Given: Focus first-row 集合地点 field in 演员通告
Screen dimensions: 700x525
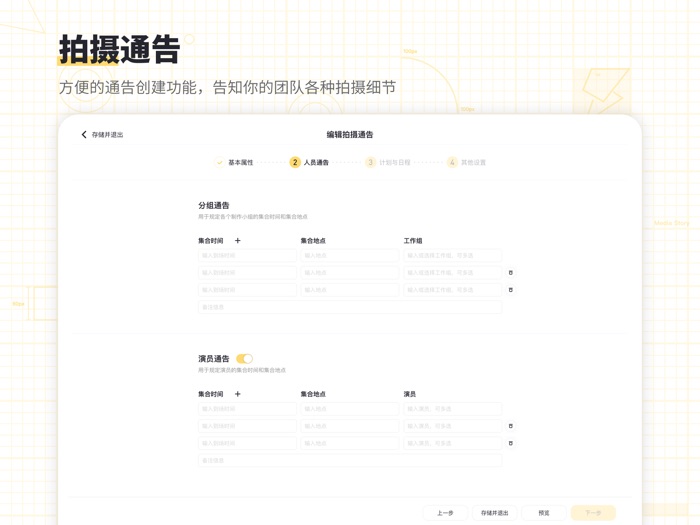Looking at the screenshot, I should [x=350, y=409].
